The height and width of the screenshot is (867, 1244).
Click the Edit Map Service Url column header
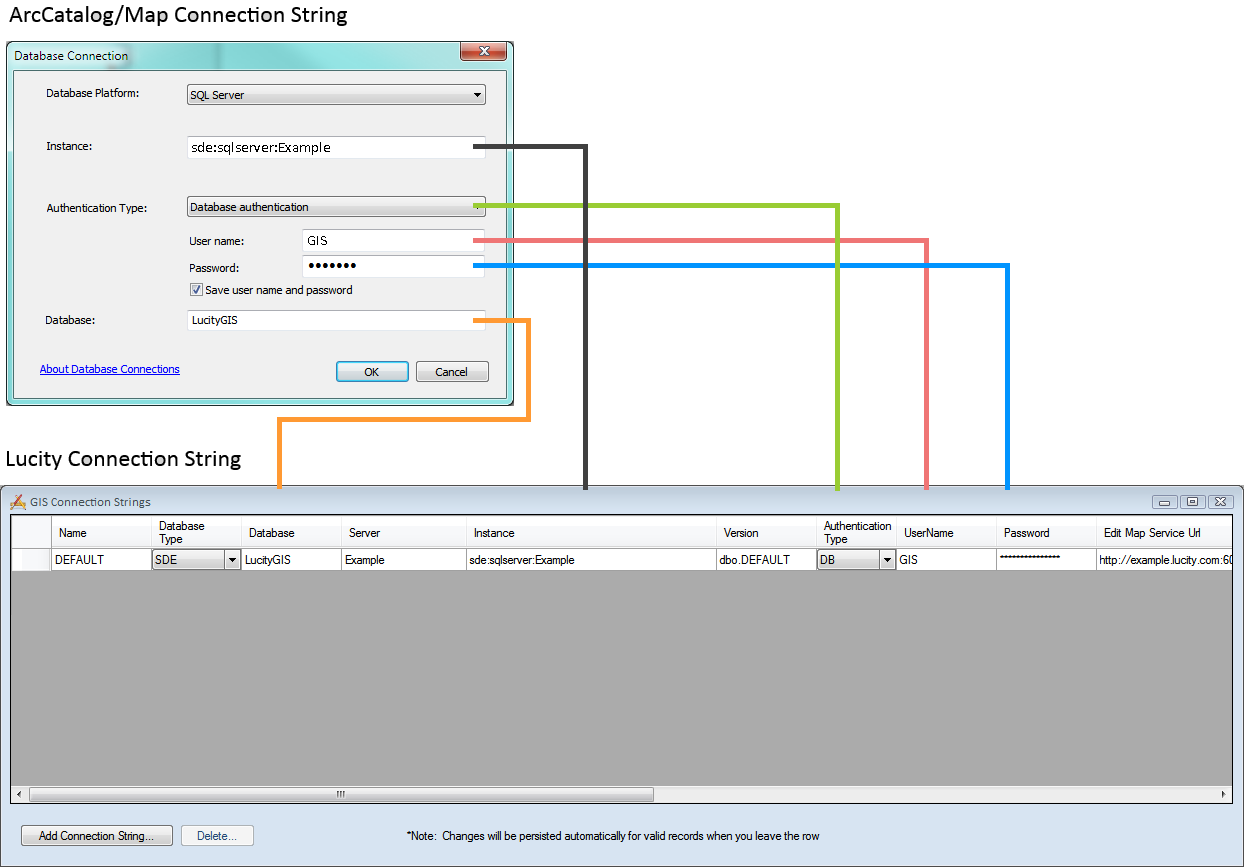pos(1164,533)
